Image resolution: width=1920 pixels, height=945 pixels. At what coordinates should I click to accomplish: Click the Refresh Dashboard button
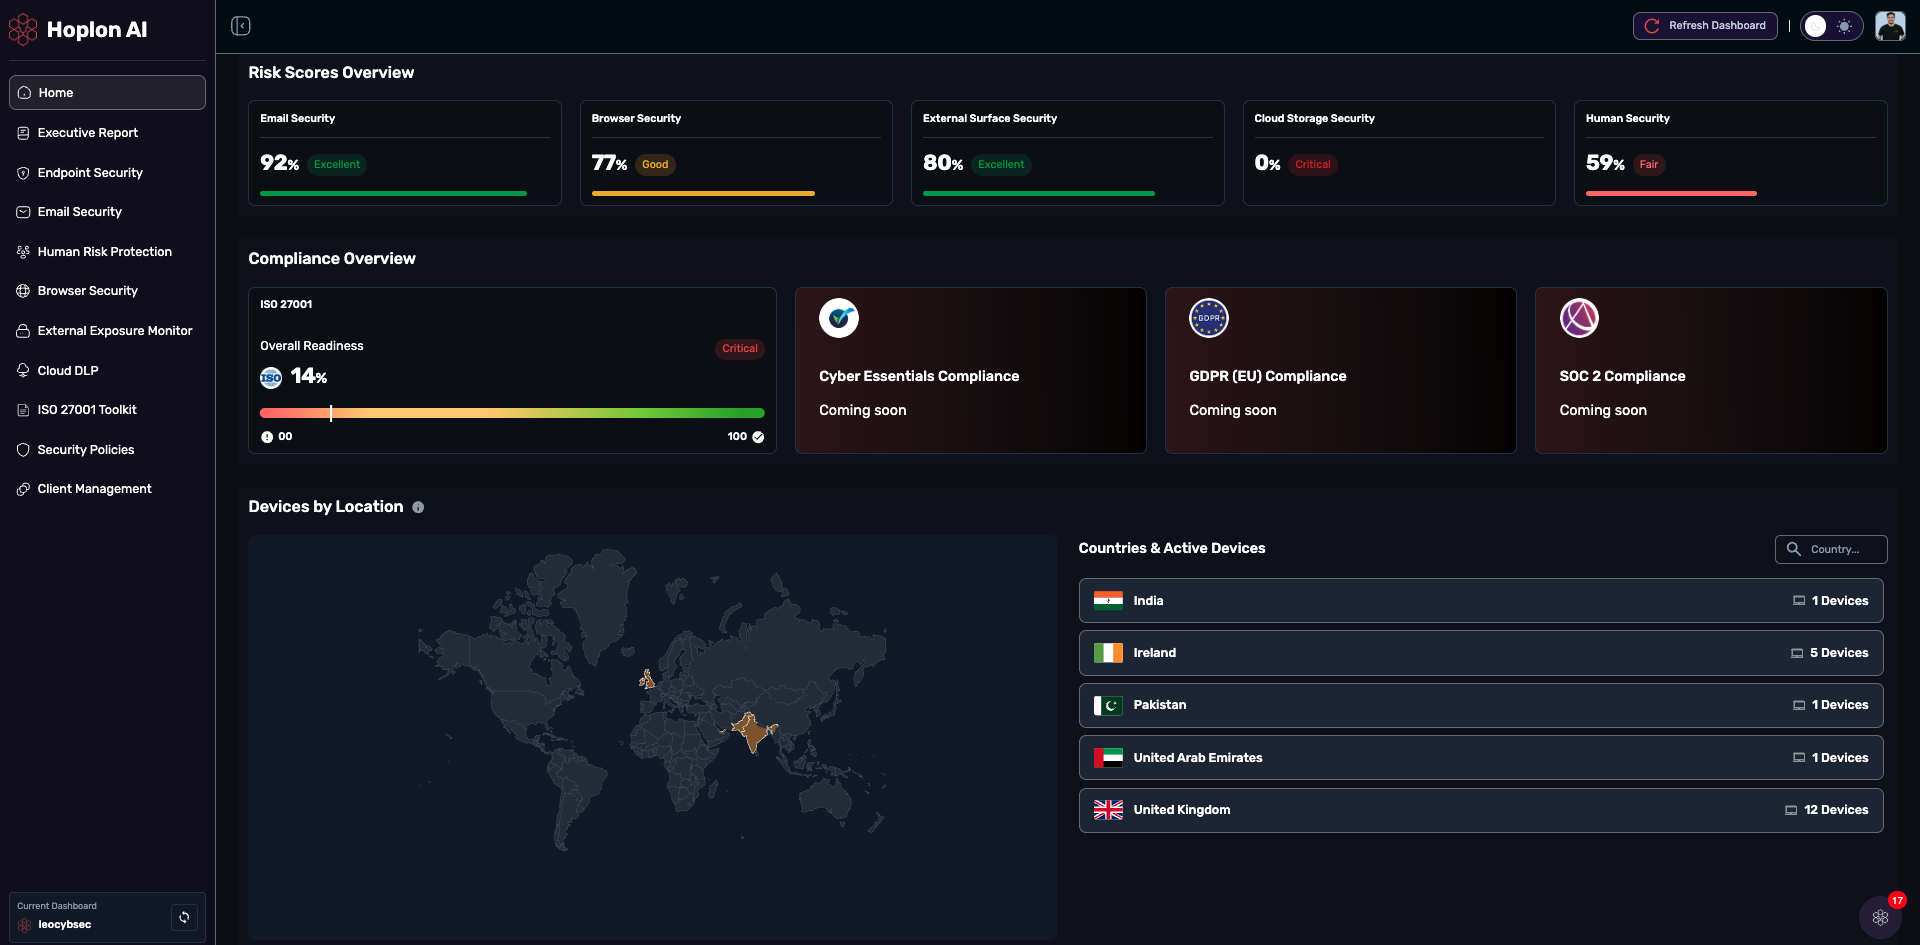click(x=1705, y=26)
